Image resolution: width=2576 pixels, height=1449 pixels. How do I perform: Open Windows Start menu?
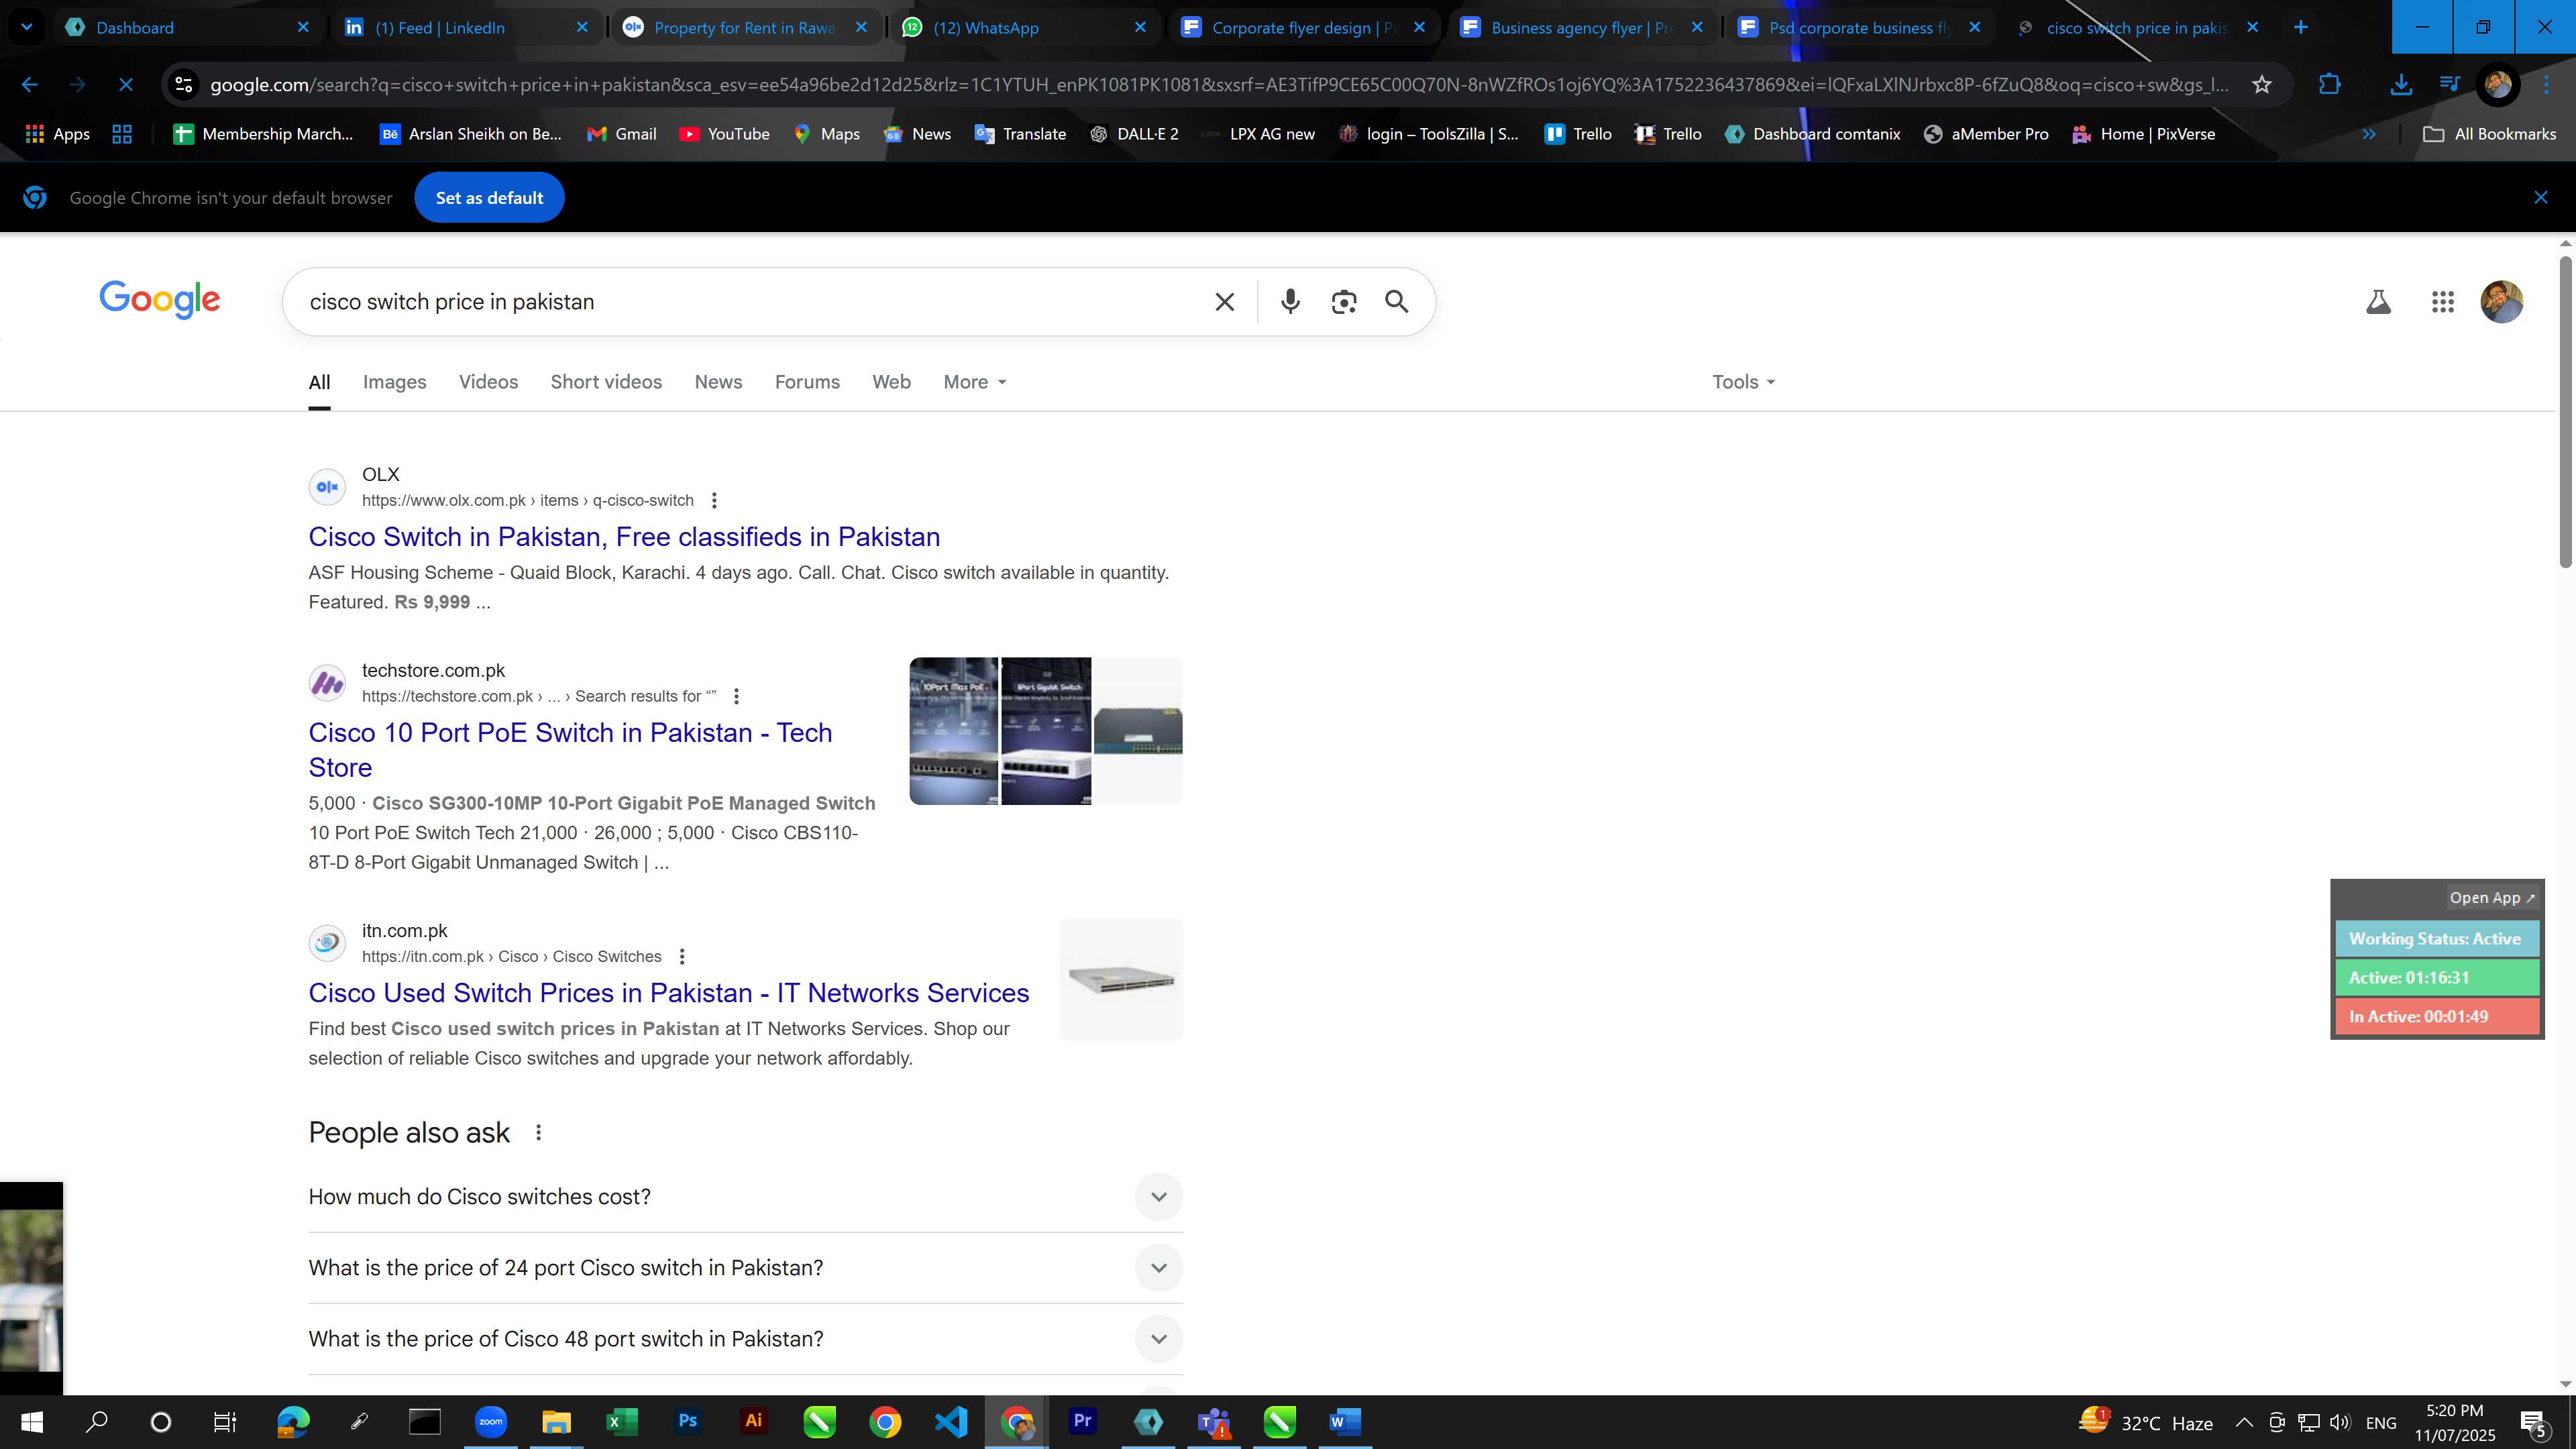[x=31, y=1421]
